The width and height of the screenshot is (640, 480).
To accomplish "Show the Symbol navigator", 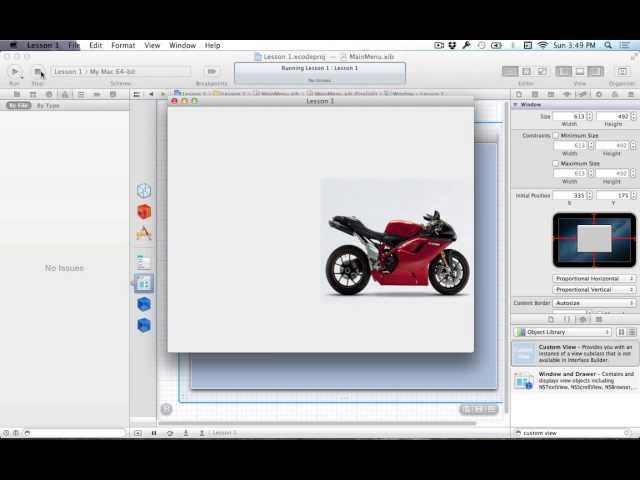I will click(33, 94).
